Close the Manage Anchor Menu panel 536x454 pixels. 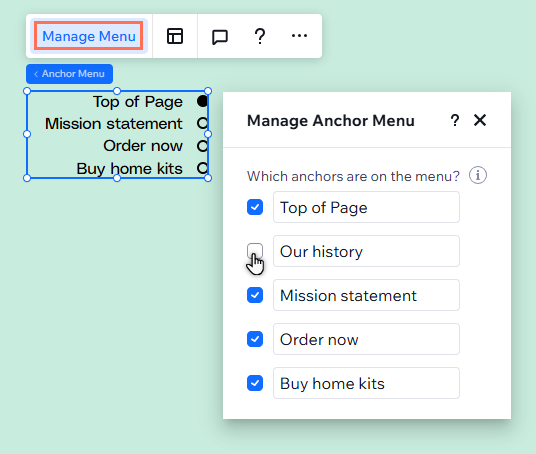480,120
